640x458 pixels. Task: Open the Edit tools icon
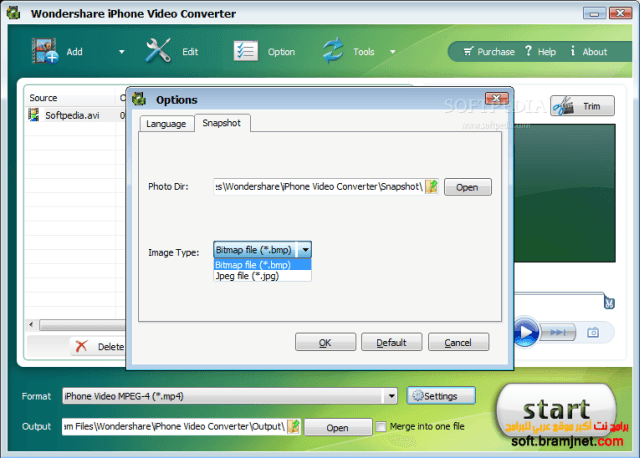(158, 51)
